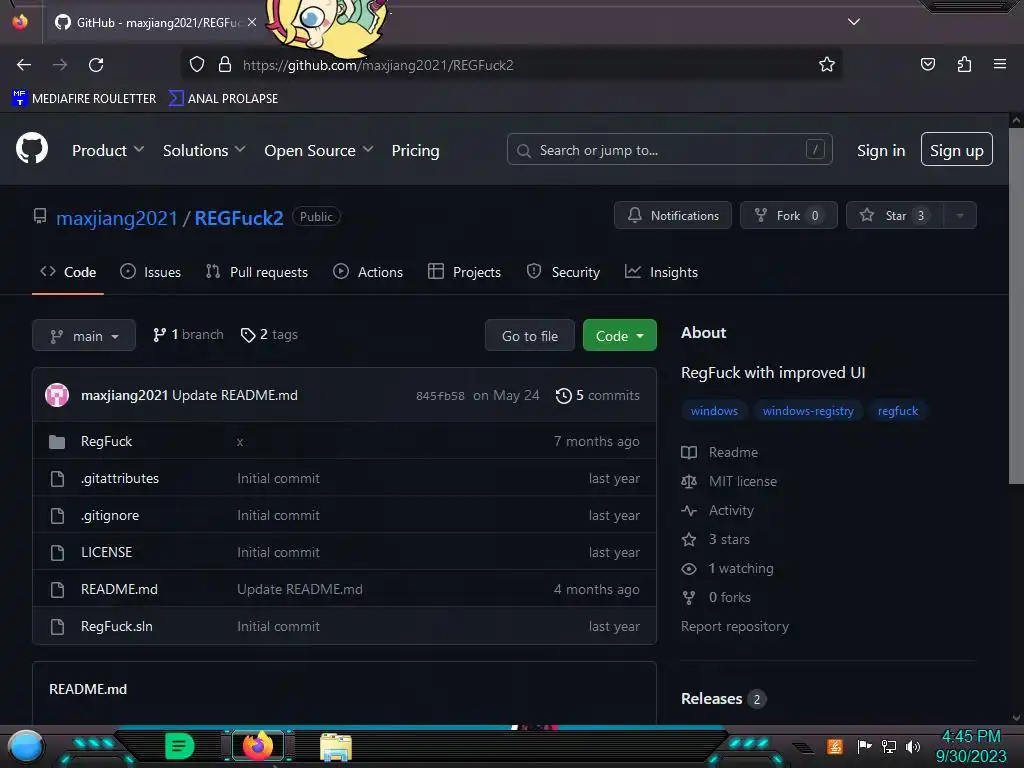Switch to the Projects tab

(x=464, y=272)
